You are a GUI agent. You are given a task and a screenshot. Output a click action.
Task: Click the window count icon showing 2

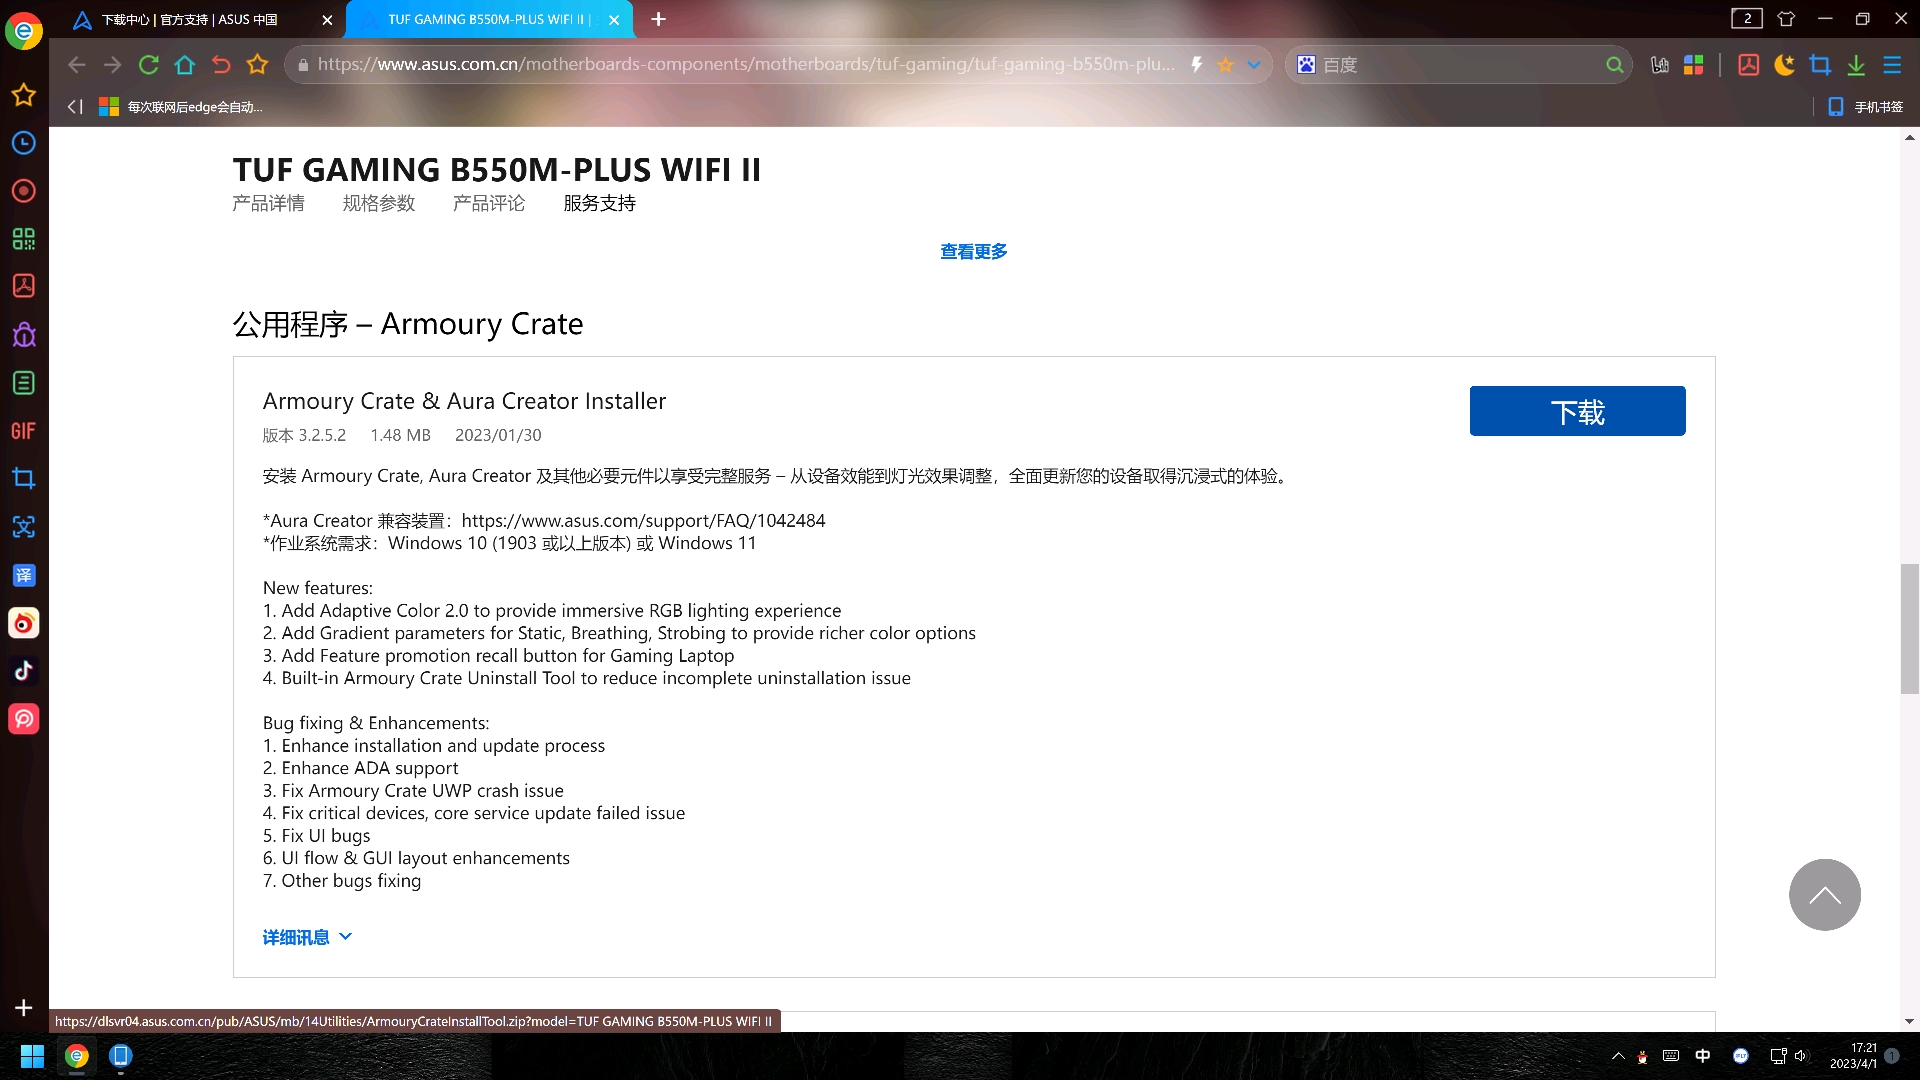coord(1747,18)
